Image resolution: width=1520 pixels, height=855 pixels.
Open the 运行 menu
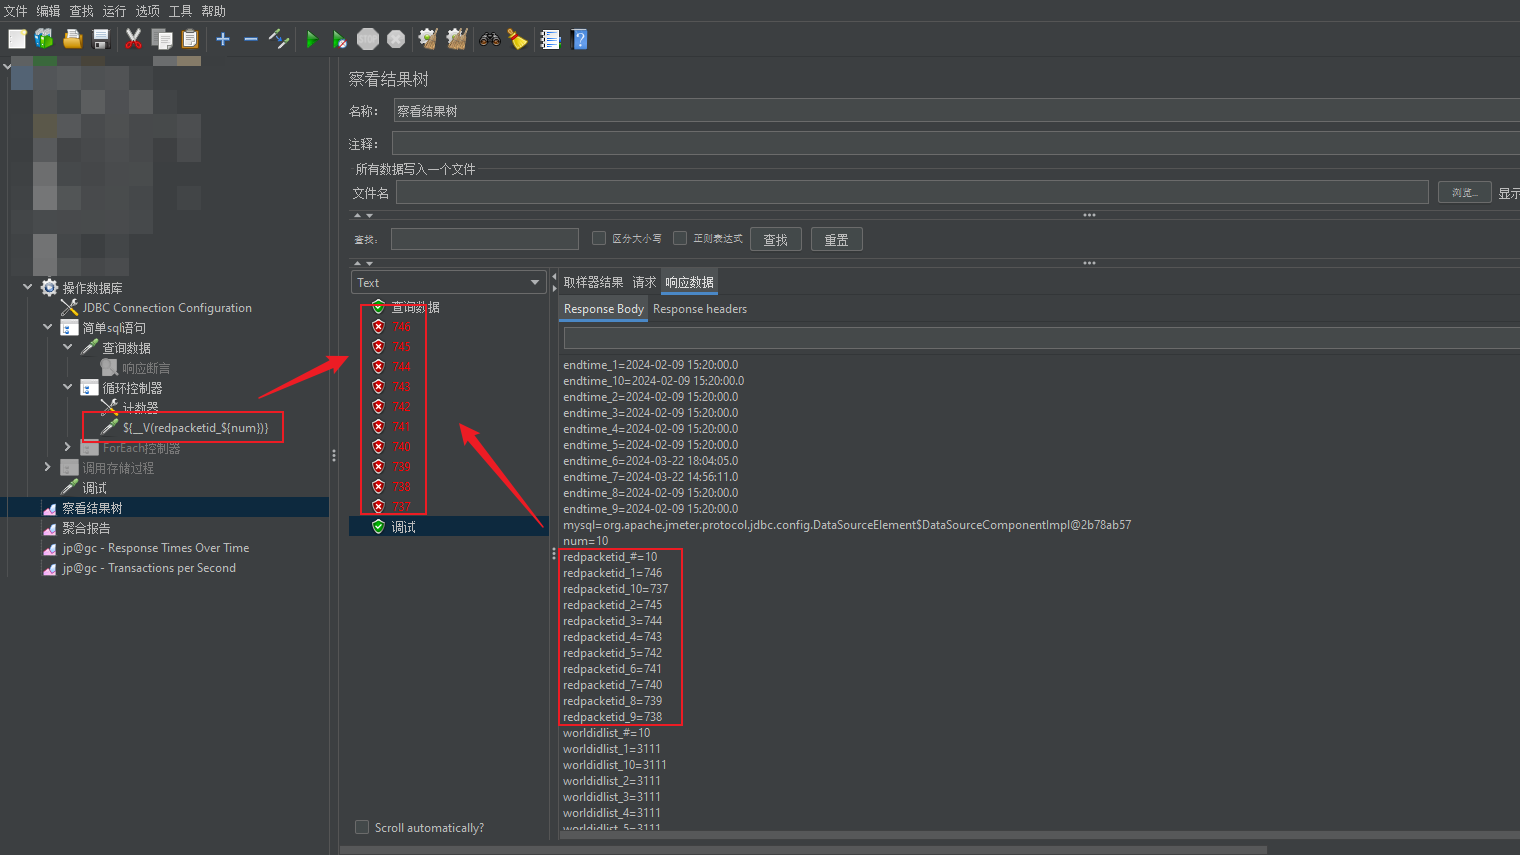(114, 11)
